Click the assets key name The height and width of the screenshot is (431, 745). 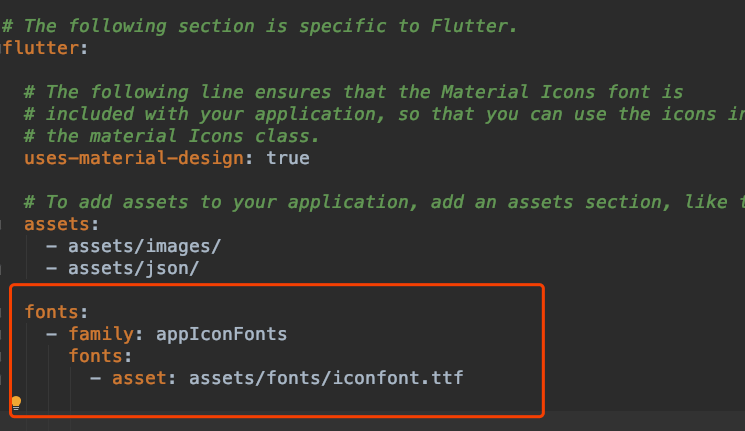click(57, 224)
